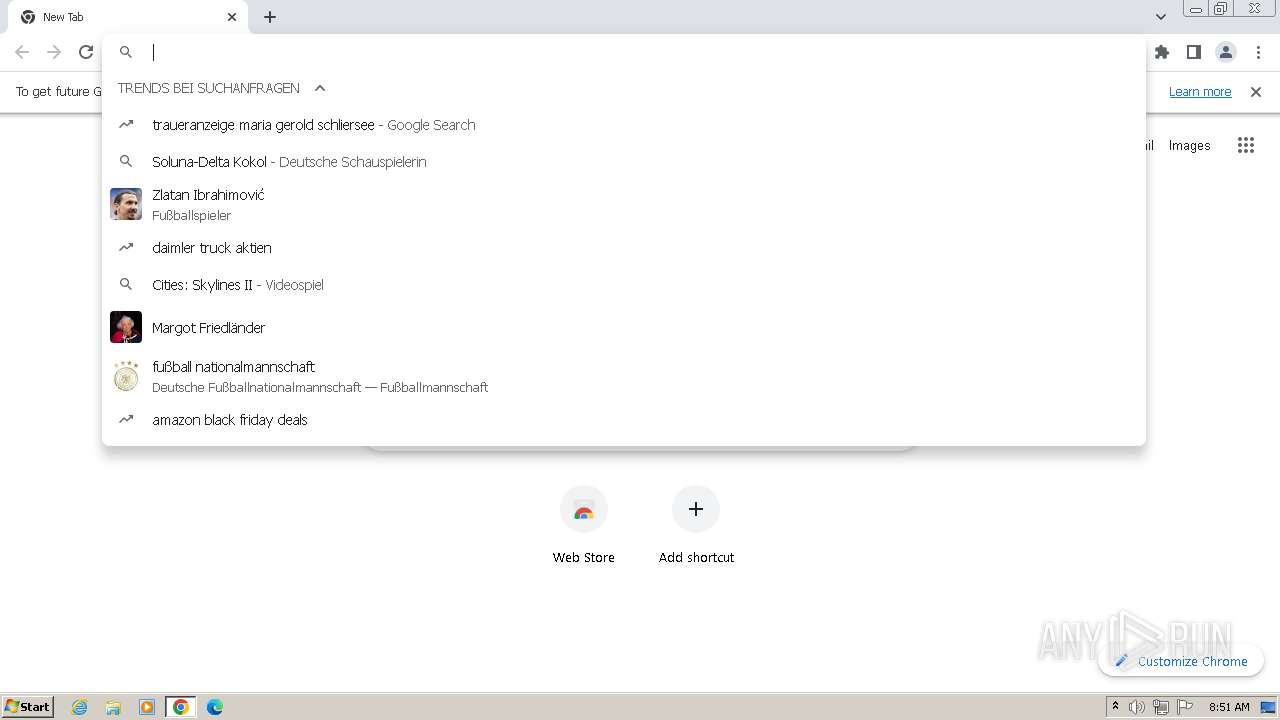This screenshot has width=1280, height=720.
Task: Open File Explorer from the taskbar
Action: pyautogui.click(x=113, y=707)
